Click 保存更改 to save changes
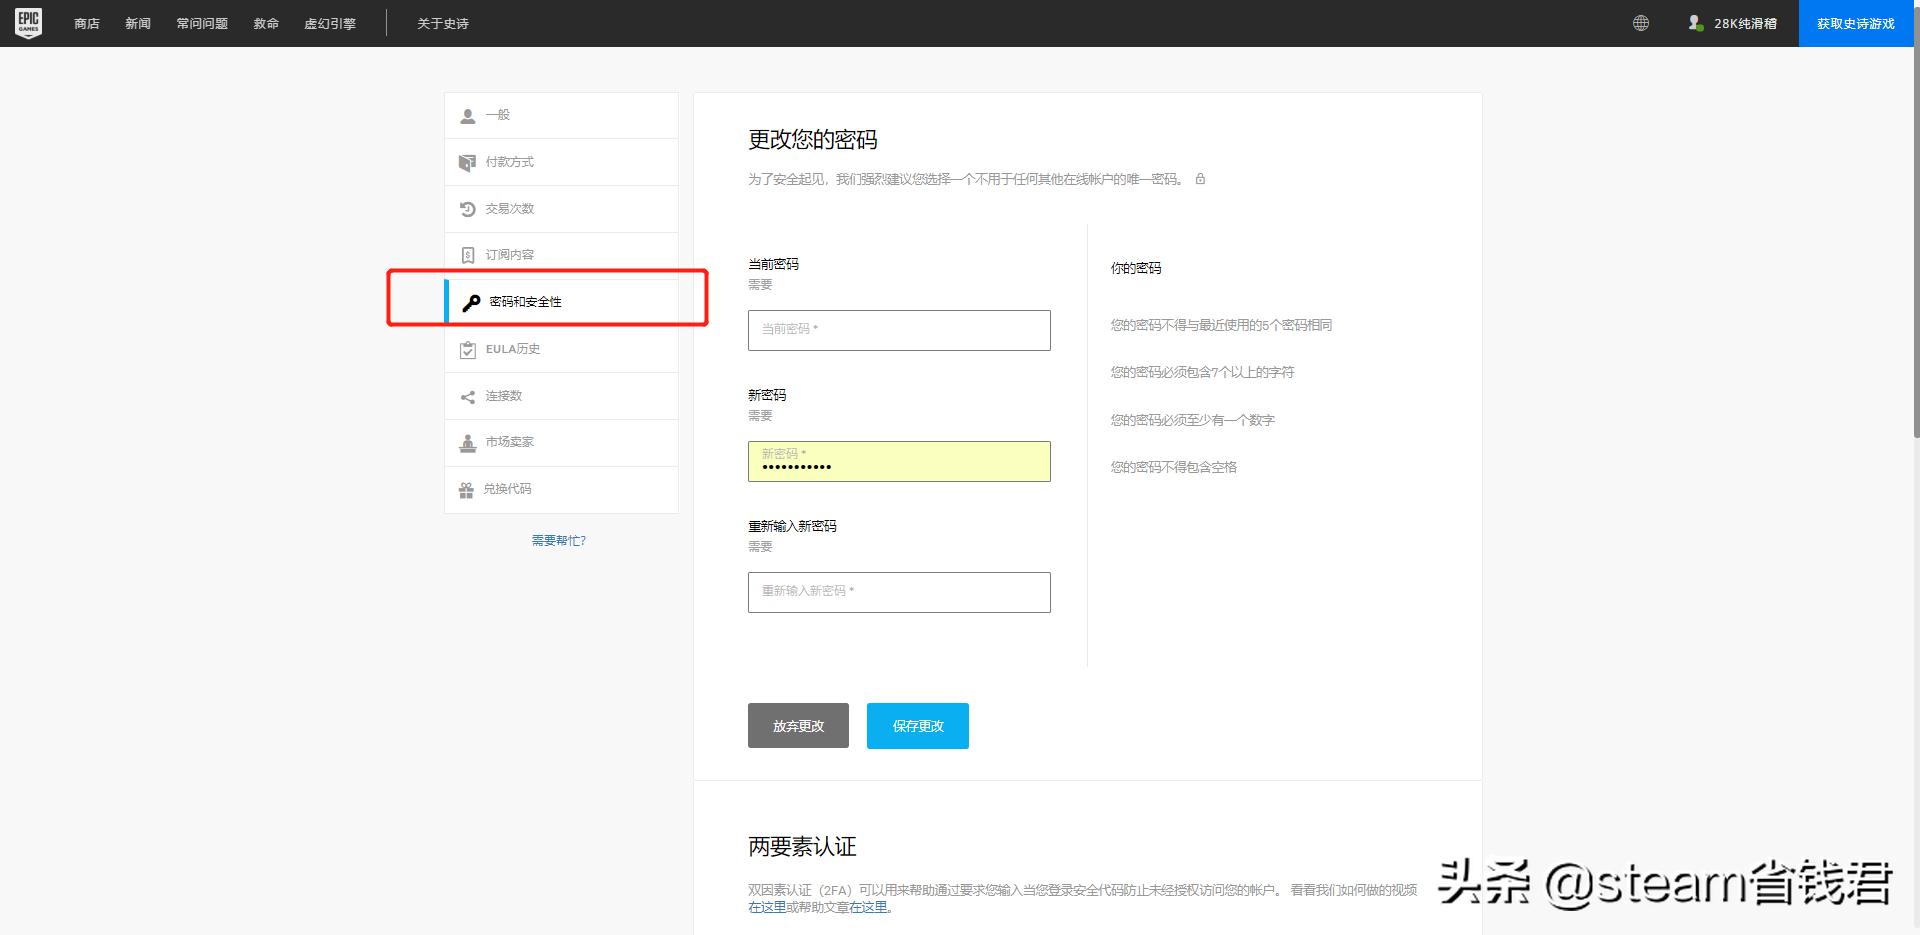This screenshot has height=935, width=1920. pyautogui.click(x=916, y=726)
